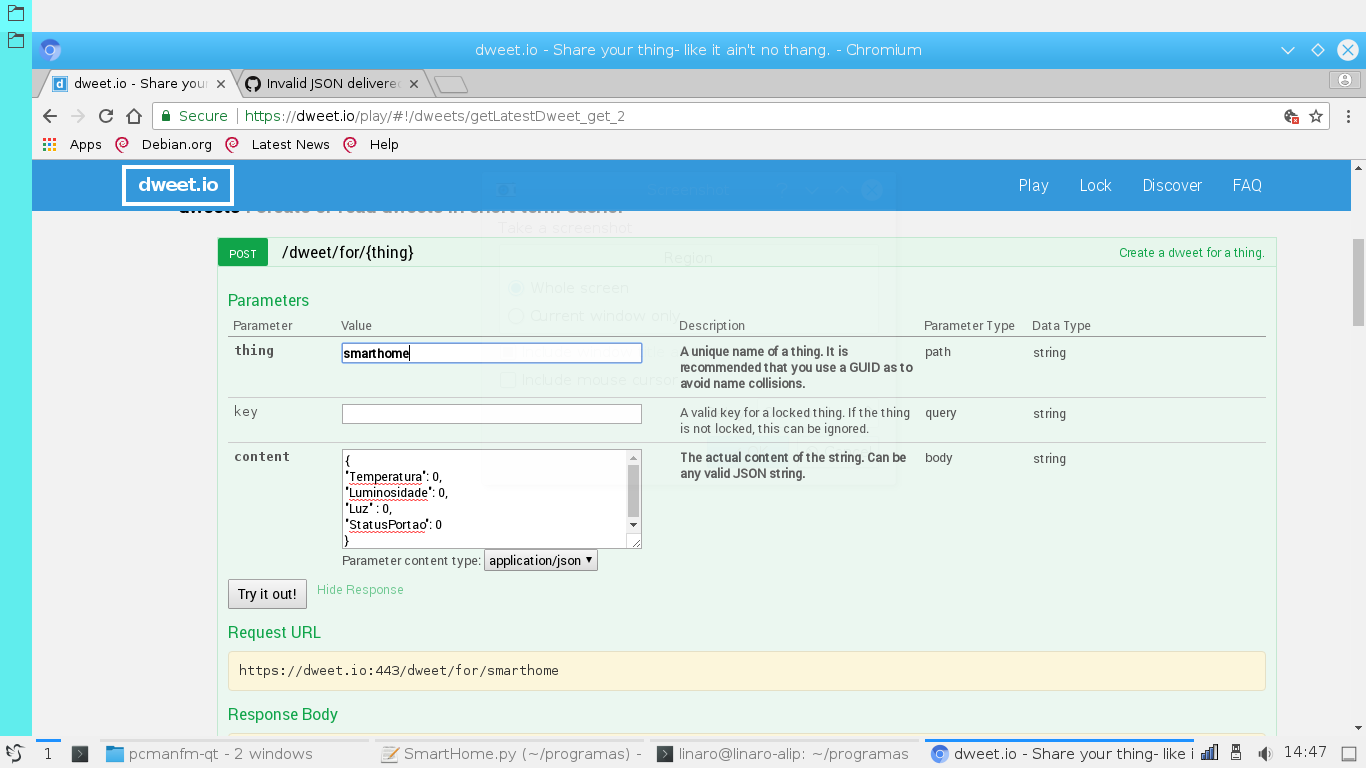The width and height of the screenshot is (1366, 768).
Task: Open the Chromium profile button
Action: [x=1345, y=80]
